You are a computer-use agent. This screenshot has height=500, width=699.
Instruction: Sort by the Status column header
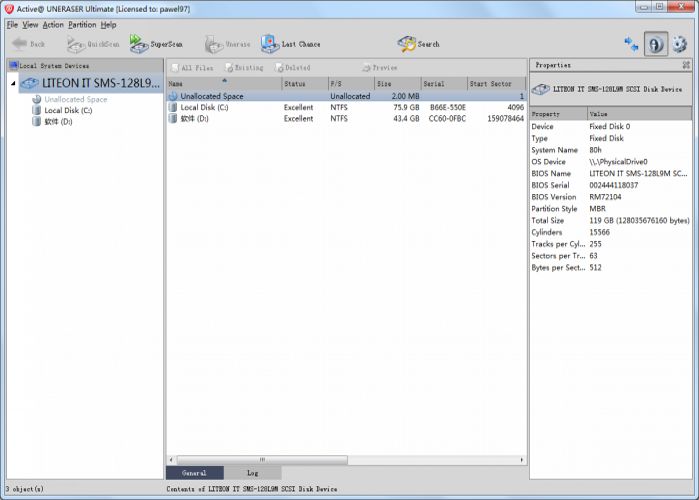pyautogui.click(x=305, y=84)
